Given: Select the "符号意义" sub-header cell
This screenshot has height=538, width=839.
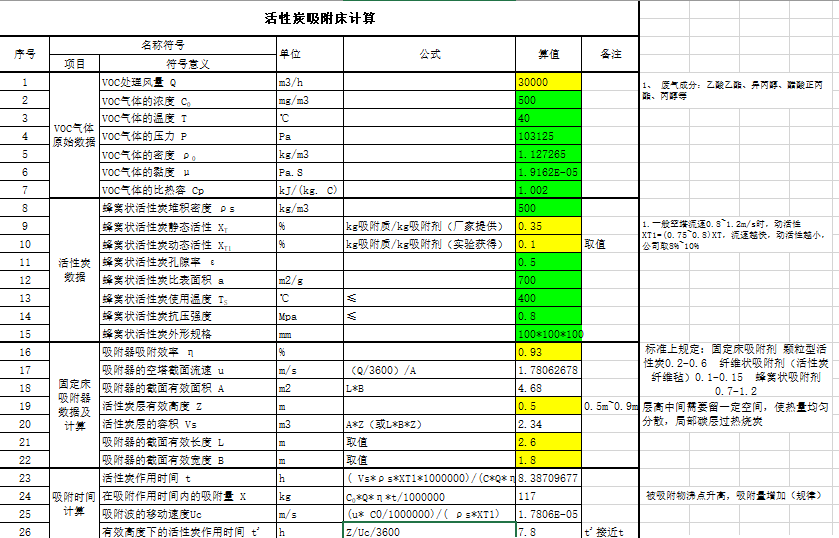Looking at the screenshot, I should [188, 64].
